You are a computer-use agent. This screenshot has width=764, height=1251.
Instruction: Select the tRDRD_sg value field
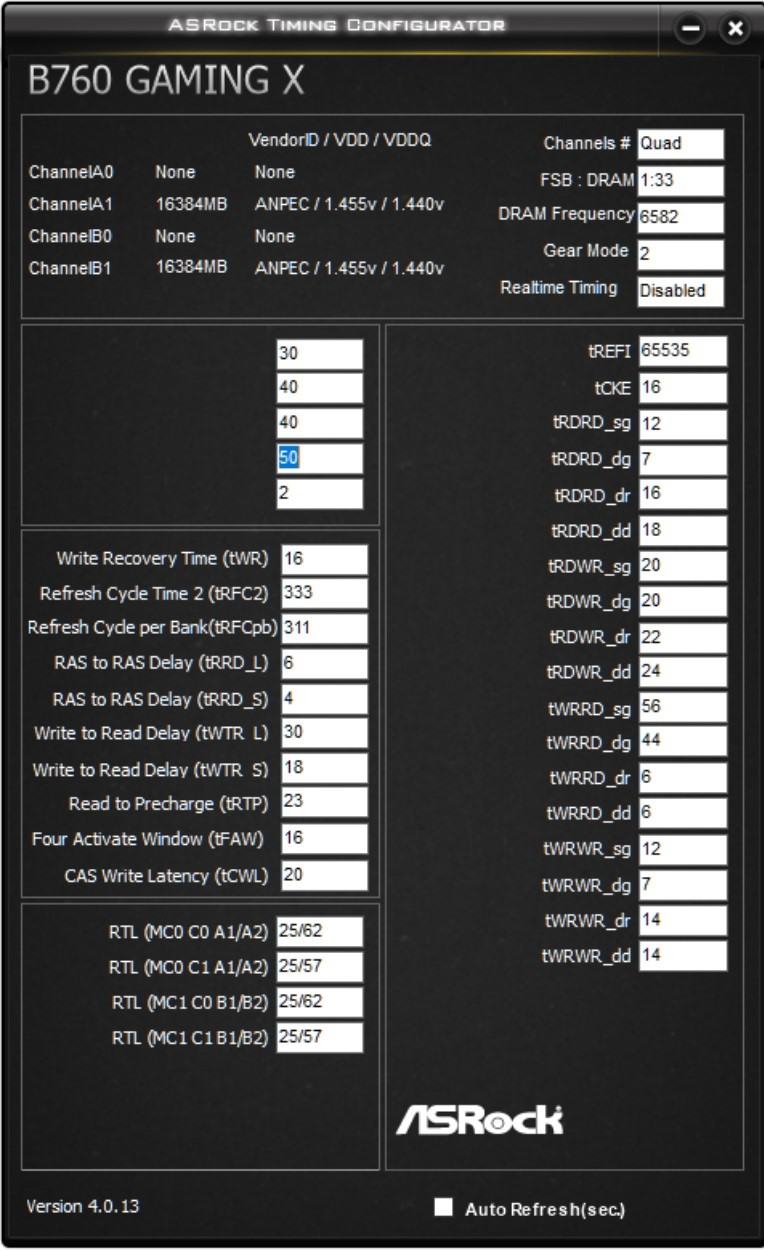[x=683, y=424]
